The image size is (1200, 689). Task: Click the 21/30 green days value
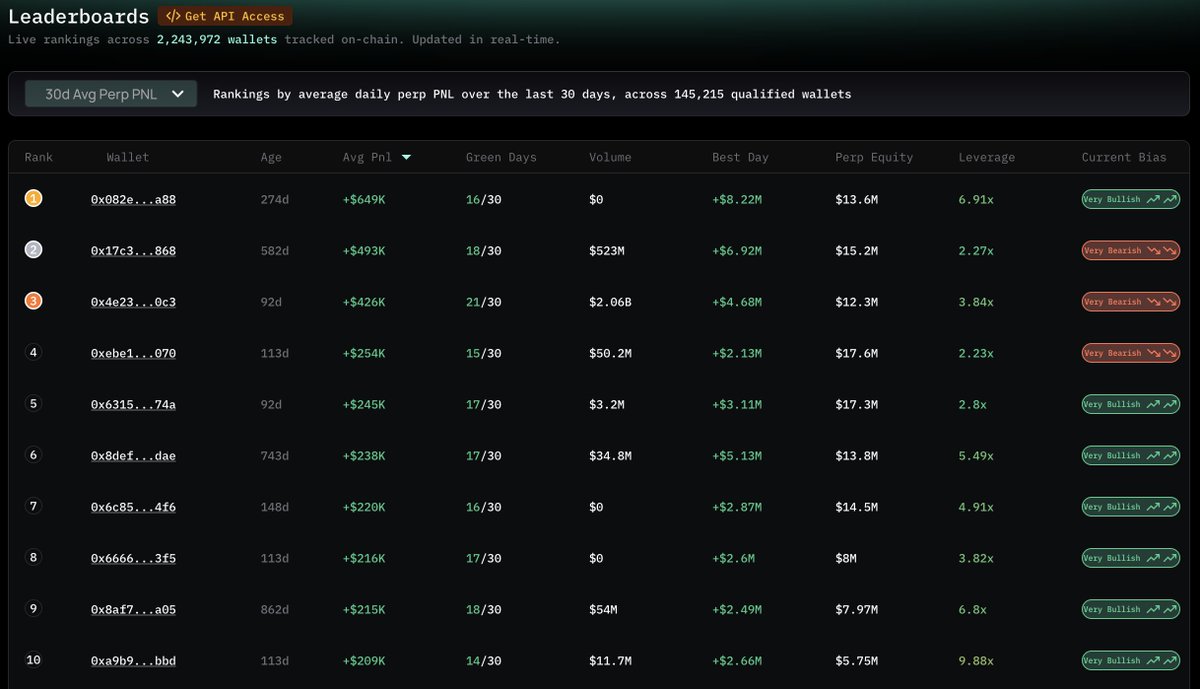click(484, 302)
